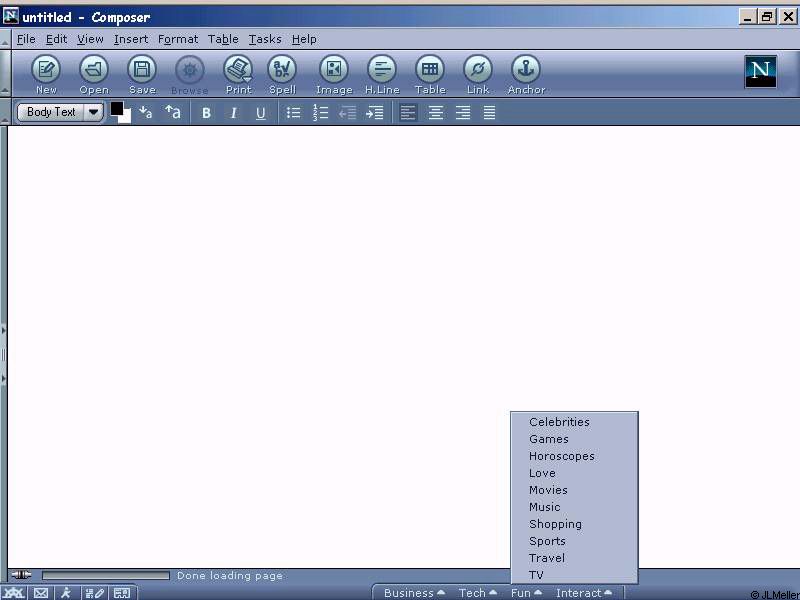Open the Table menu
The height and width of the screenshot is (600, 800).
pyautogui.click(x=223, y=39)
